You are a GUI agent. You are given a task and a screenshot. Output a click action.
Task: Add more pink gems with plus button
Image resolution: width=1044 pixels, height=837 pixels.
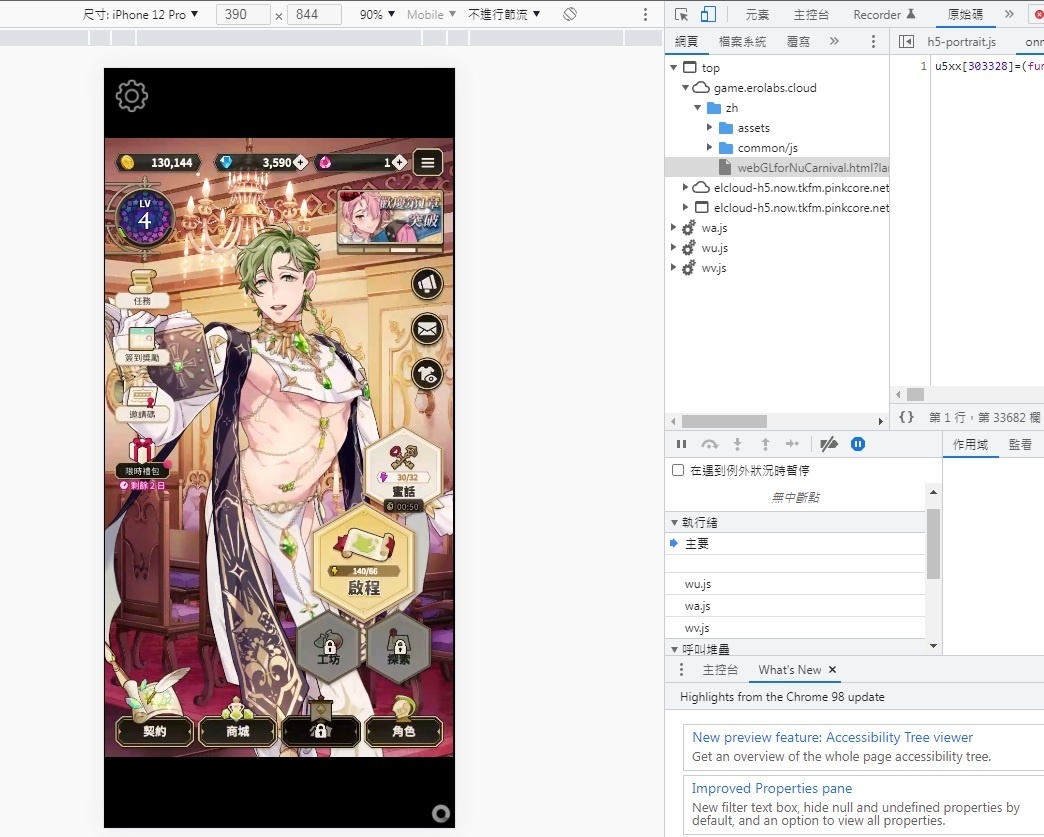click(x=399, y=162)
